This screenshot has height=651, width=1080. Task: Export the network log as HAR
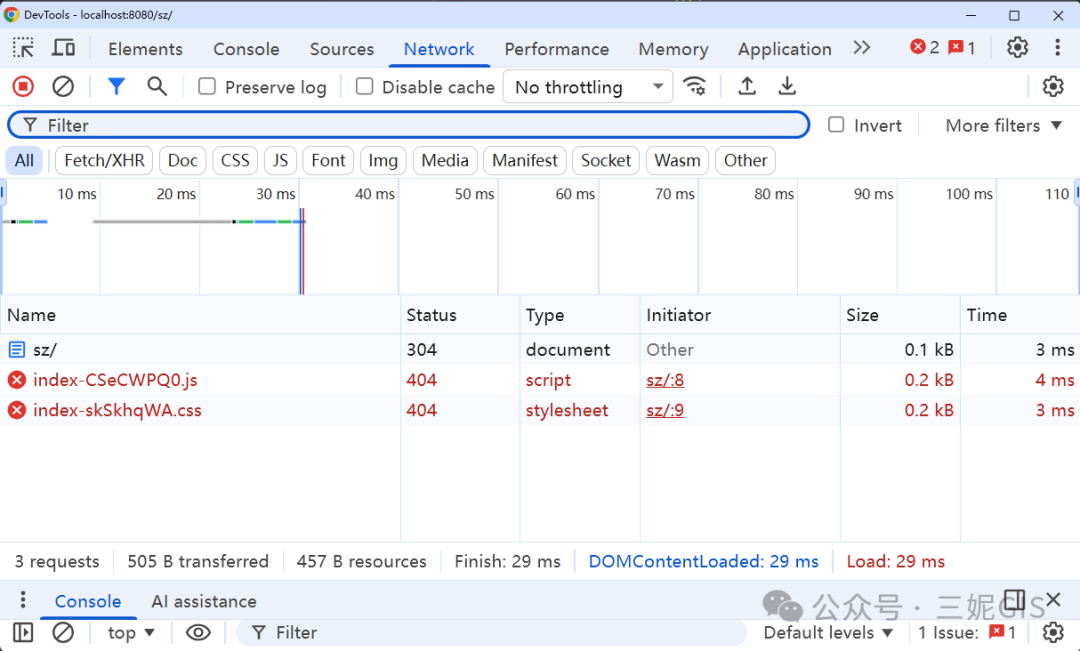click(787, 87)
